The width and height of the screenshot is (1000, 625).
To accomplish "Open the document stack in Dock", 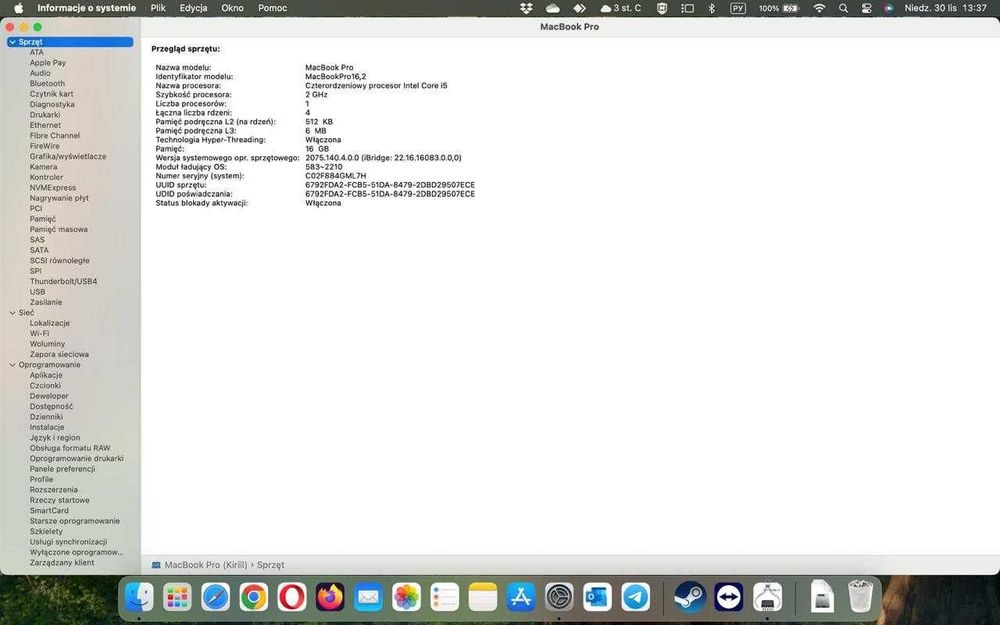I will (822, 598).
